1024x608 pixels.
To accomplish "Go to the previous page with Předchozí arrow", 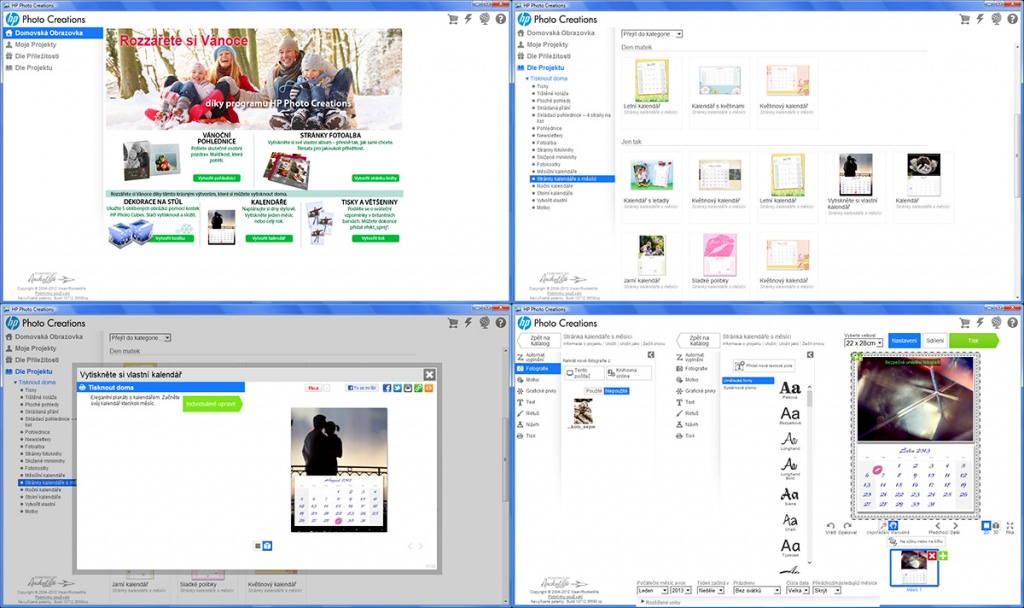I will coord(938,525).
